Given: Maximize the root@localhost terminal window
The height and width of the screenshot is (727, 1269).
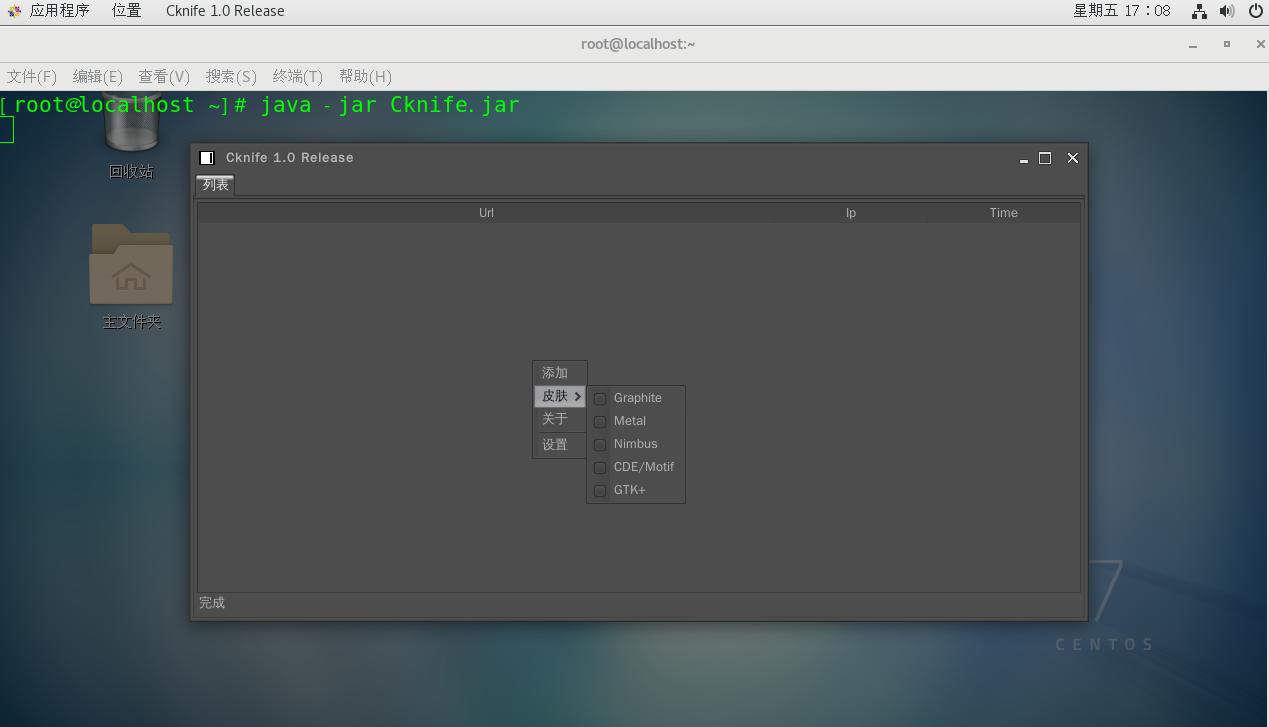Looking at the screenshot, I should click(1227, 44).
